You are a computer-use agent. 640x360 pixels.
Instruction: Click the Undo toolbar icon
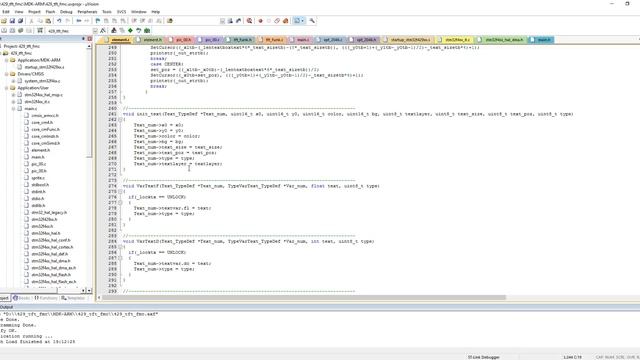tap(59, 21)
